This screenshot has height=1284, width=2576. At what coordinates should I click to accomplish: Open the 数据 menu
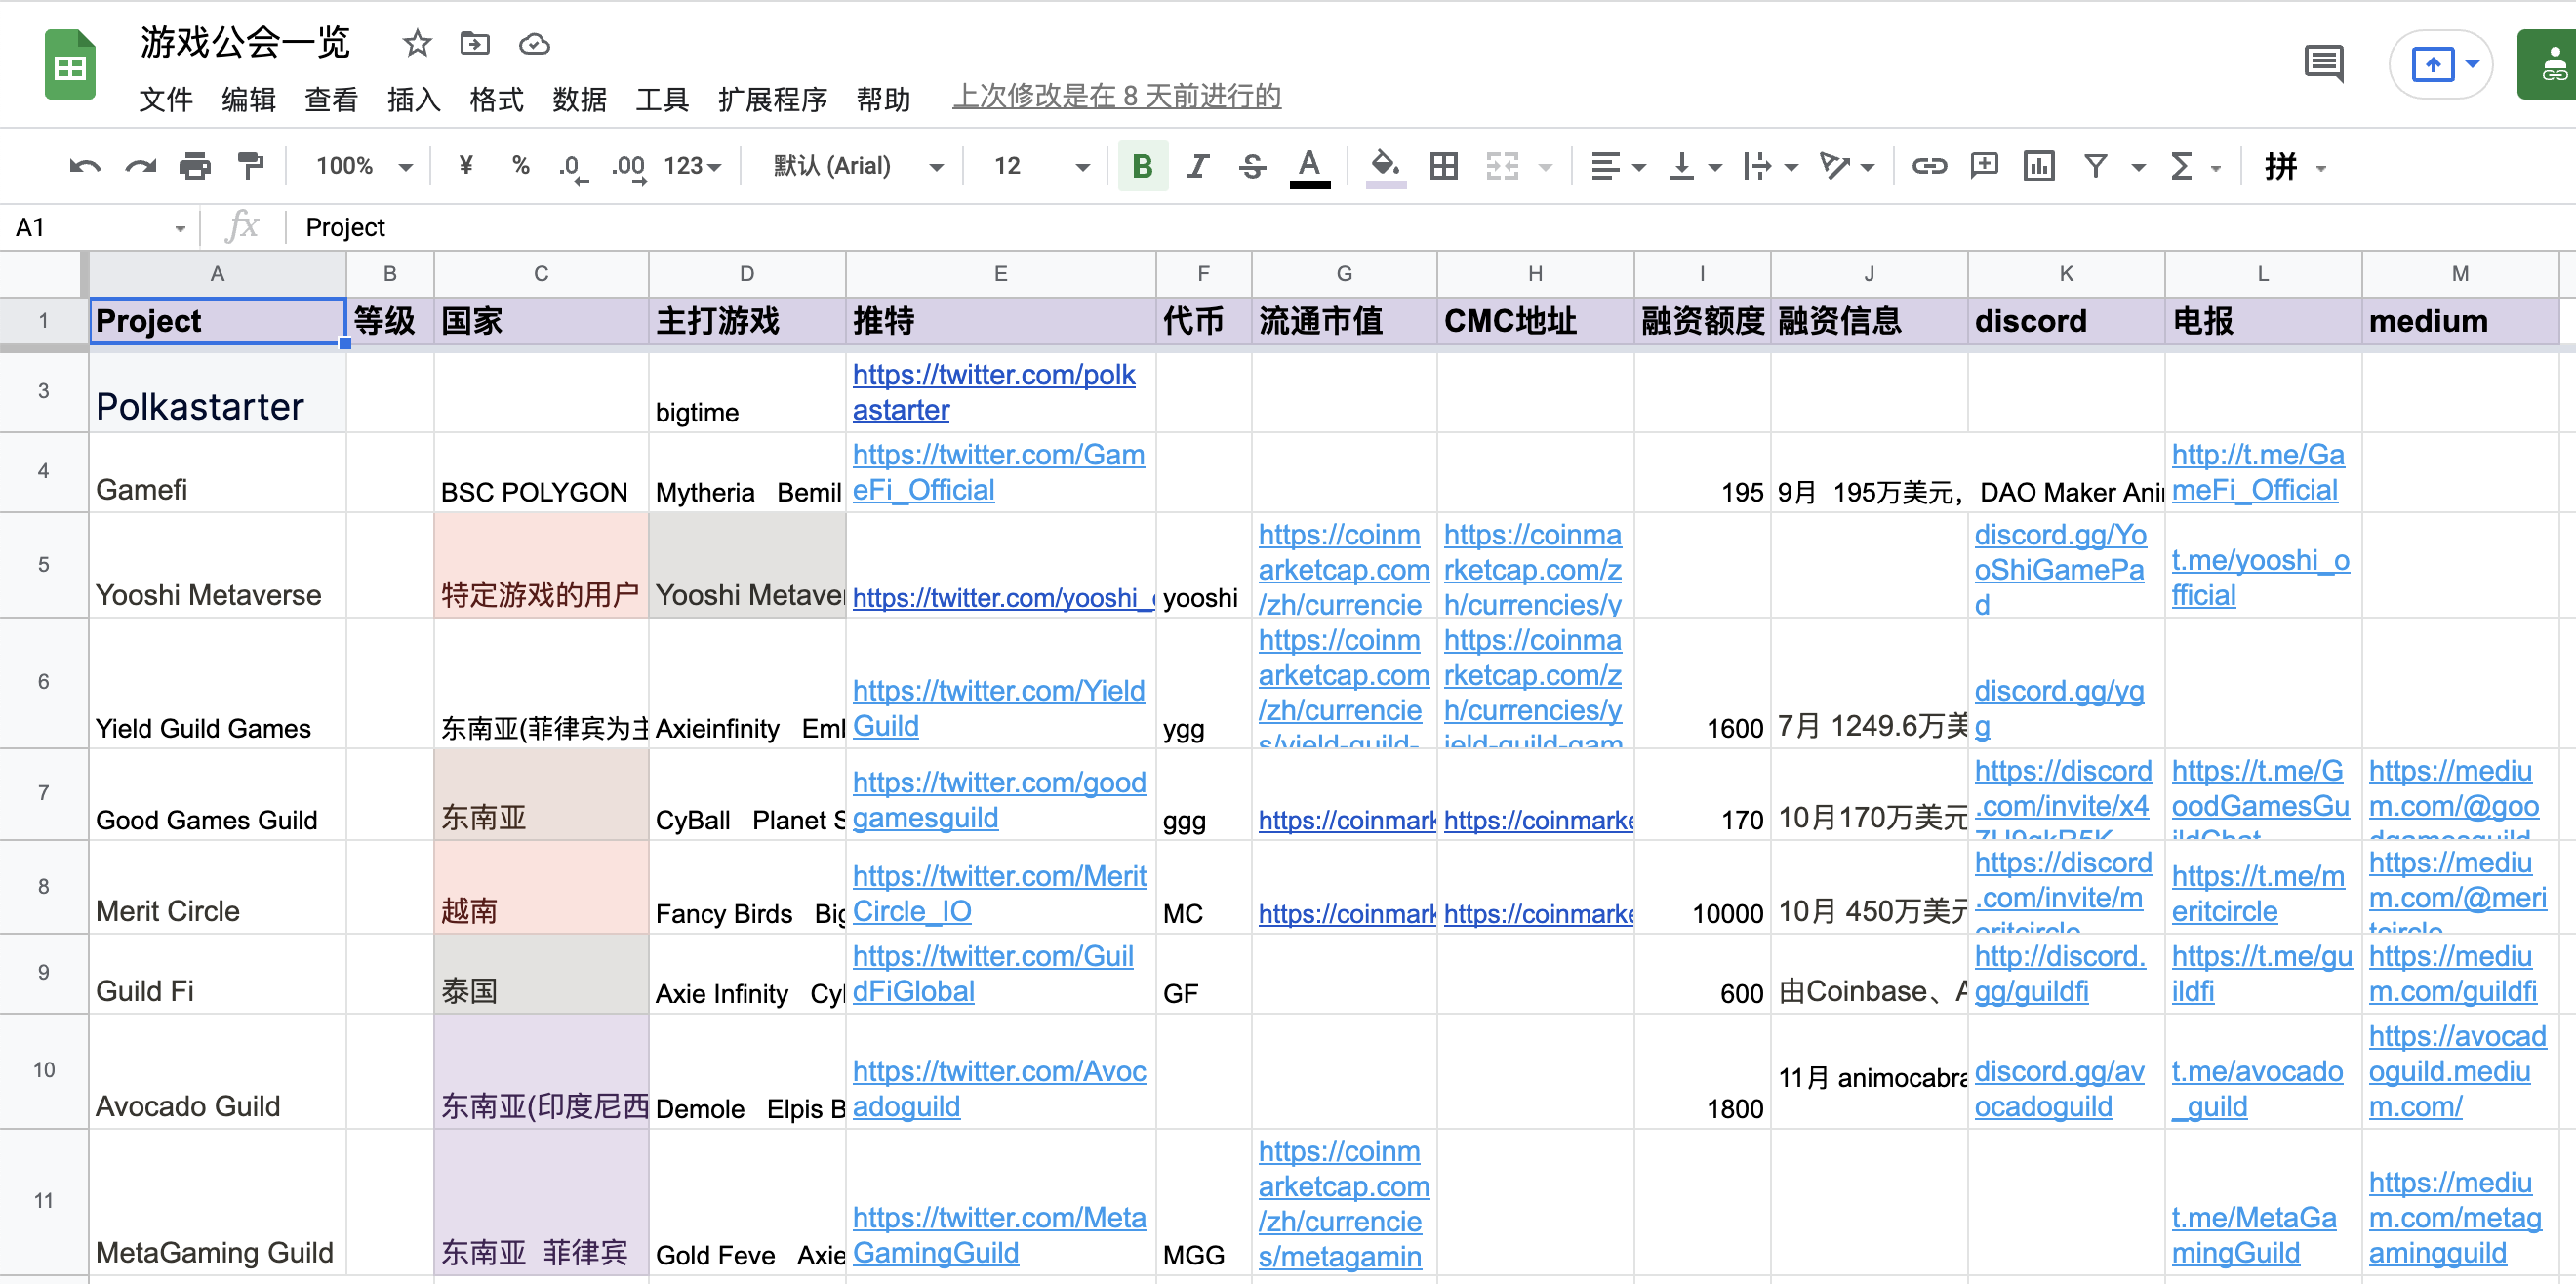pos(580,98)
